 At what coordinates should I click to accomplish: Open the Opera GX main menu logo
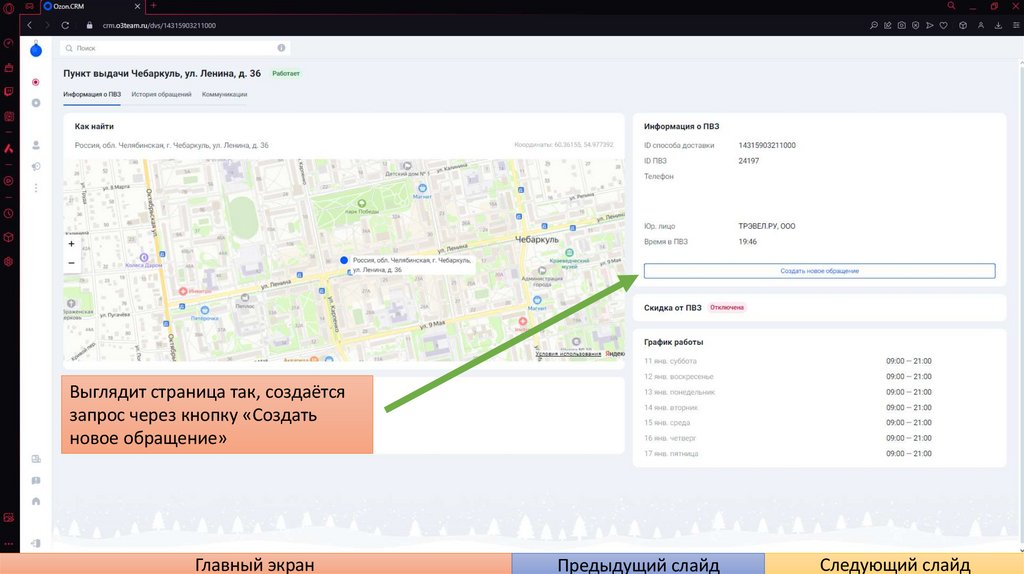point(8,8)
